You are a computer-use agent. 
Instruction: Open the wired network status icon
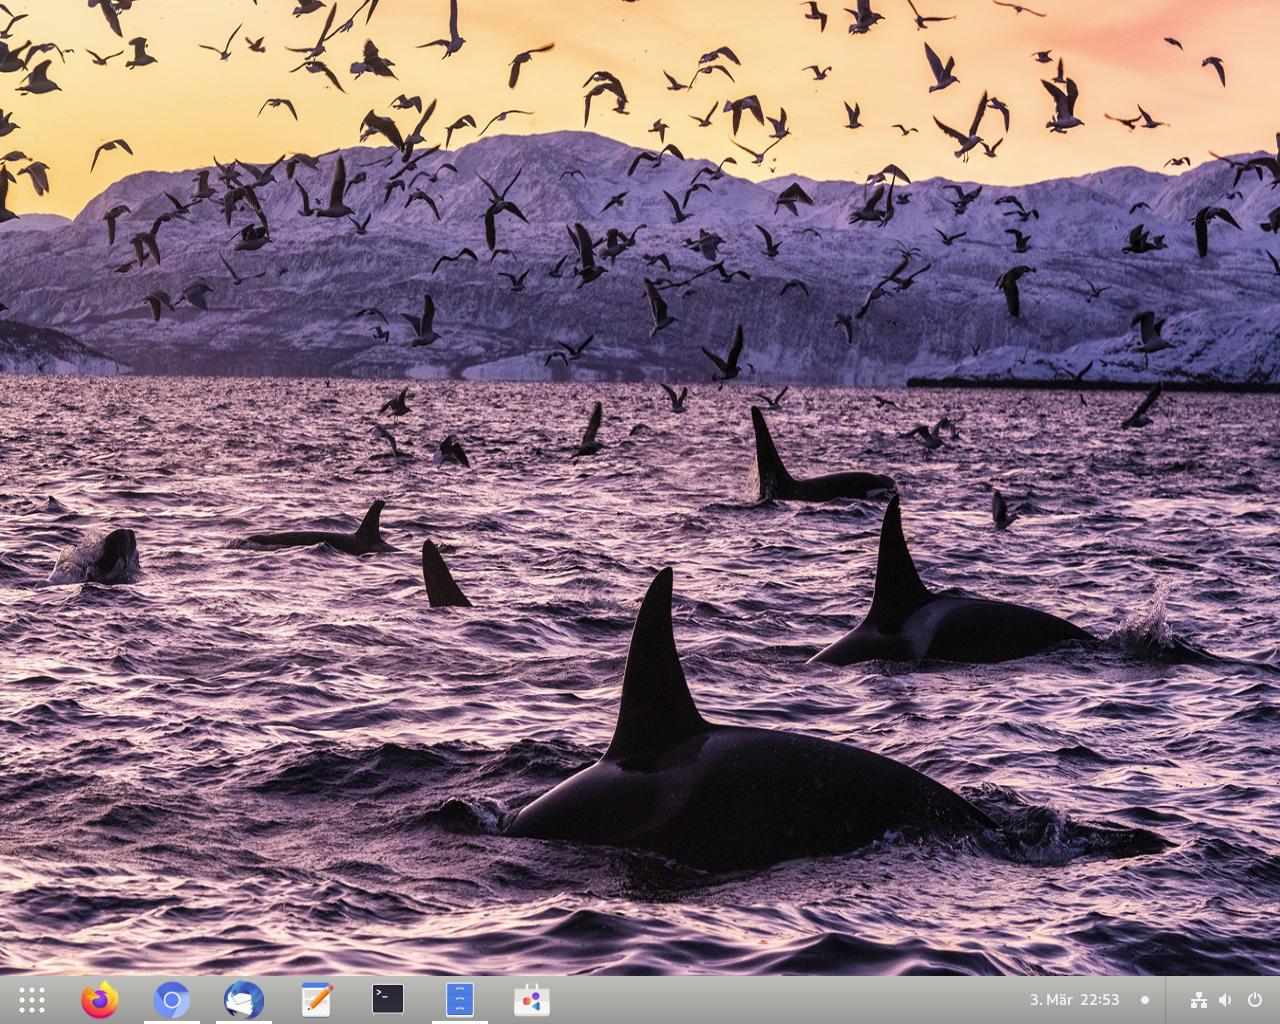coord(1199,1000)
